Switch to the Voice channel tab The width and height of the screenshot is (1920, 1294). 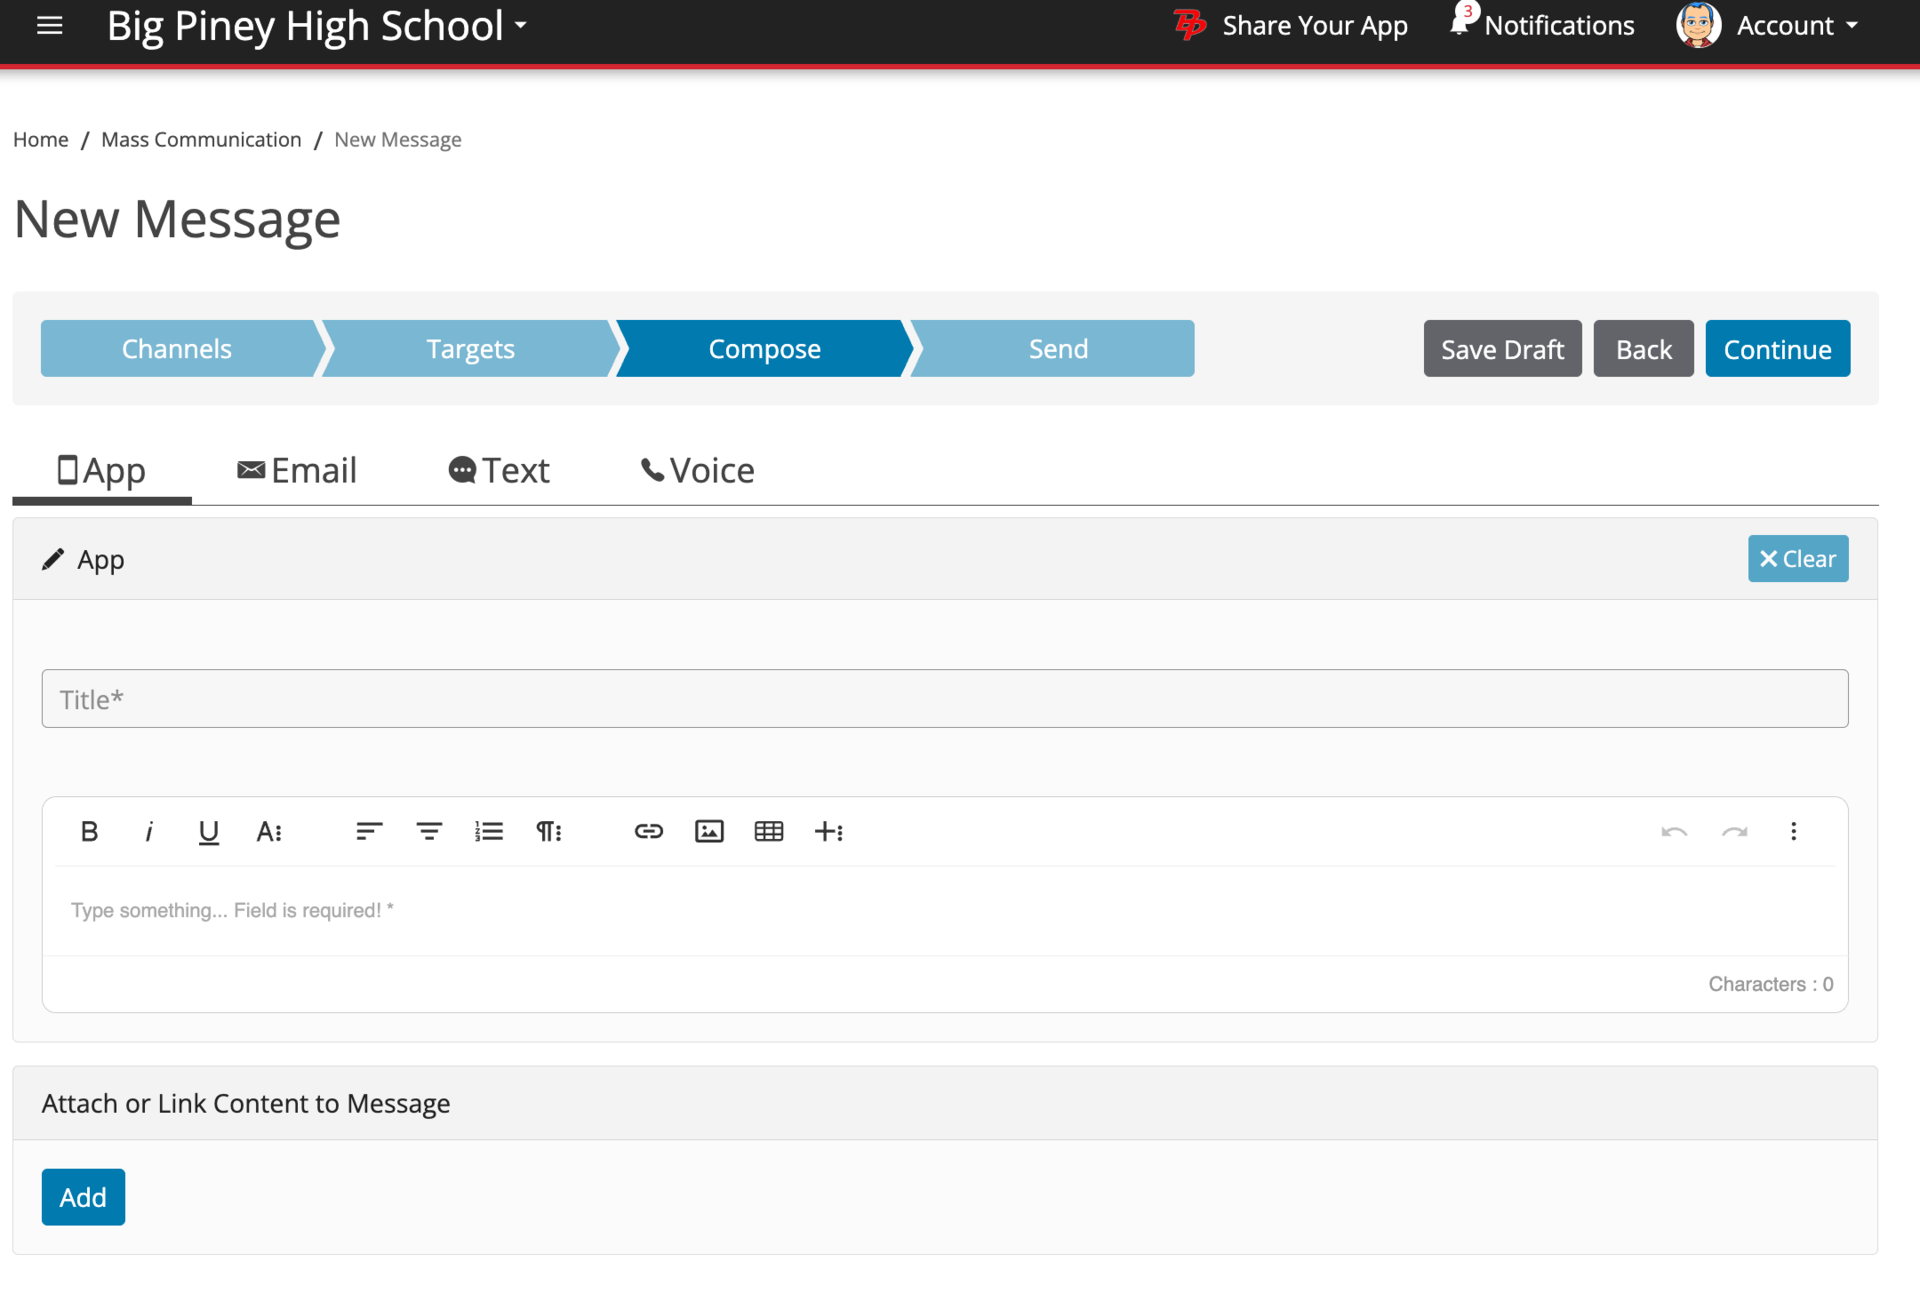point(697,470)
